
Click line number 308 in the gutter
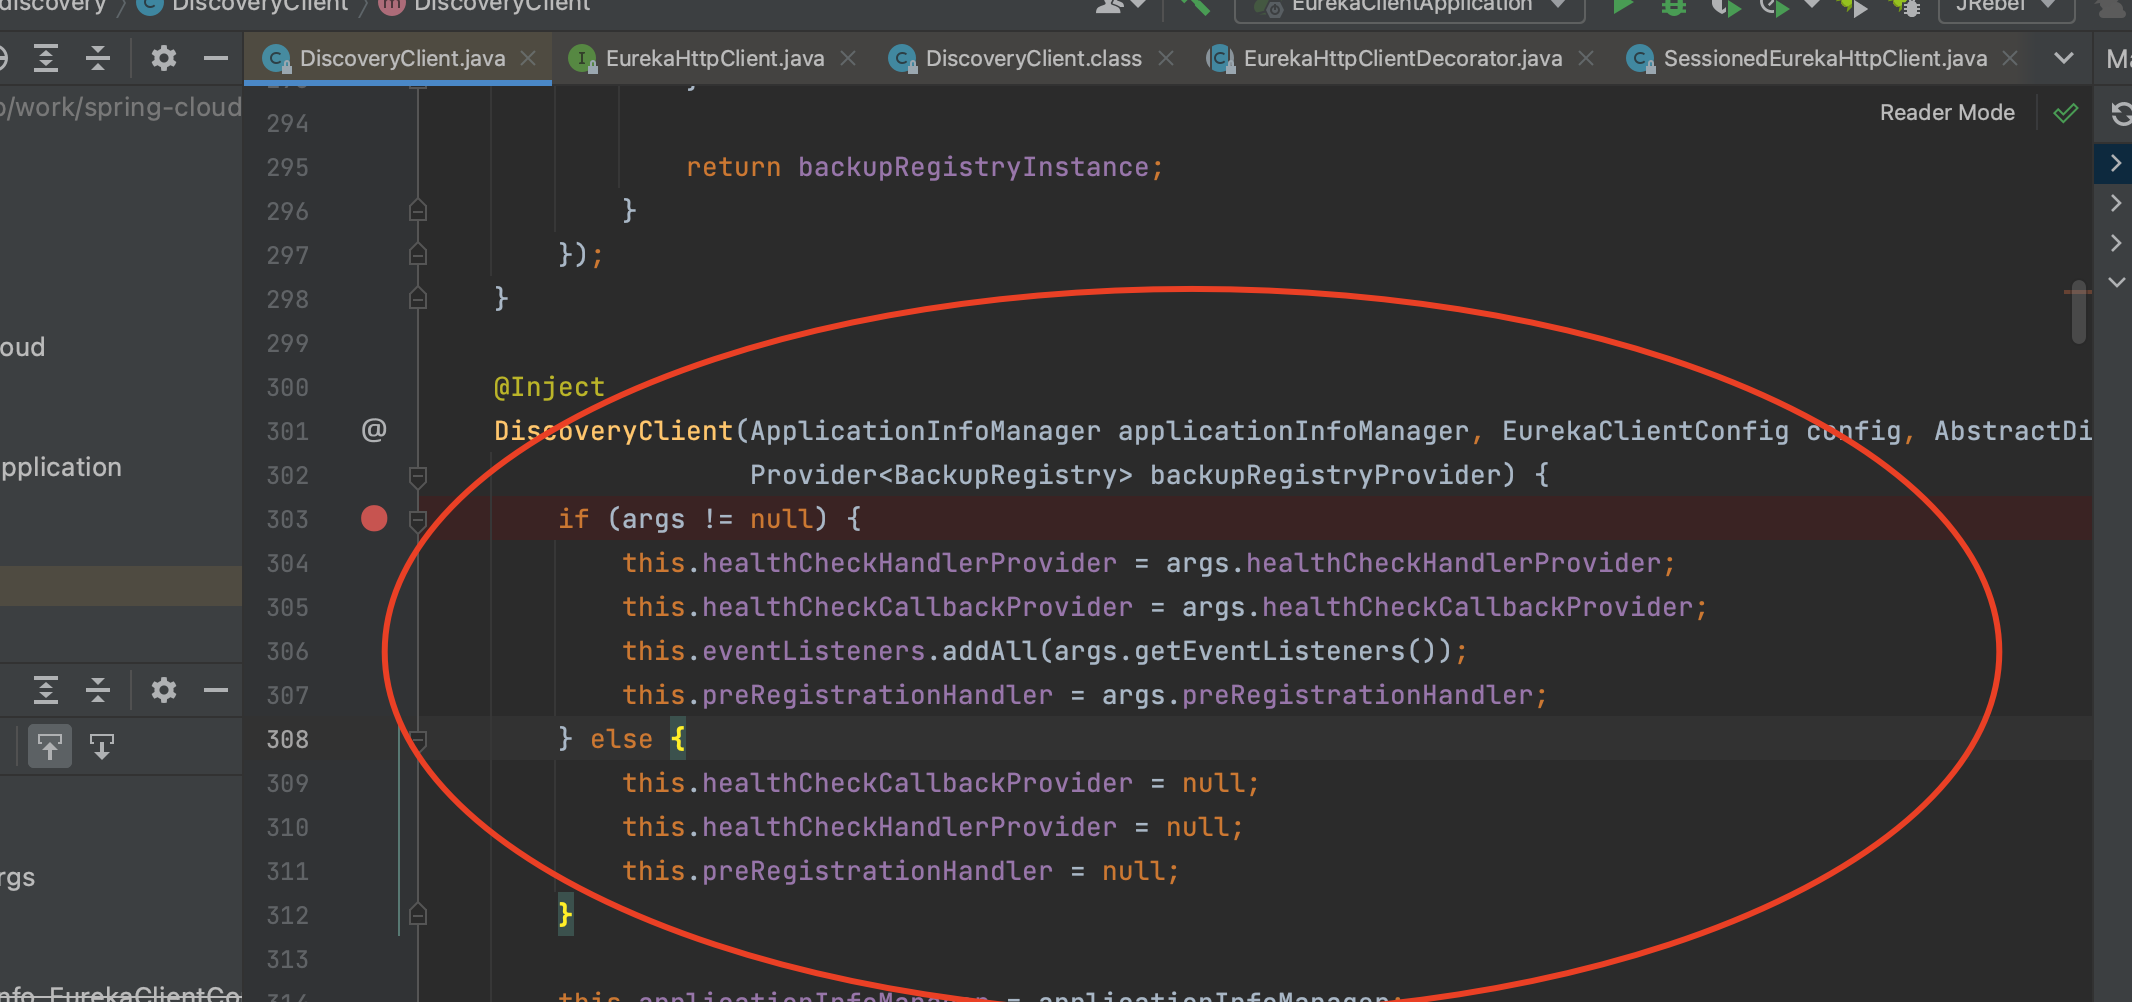point(288,739)
